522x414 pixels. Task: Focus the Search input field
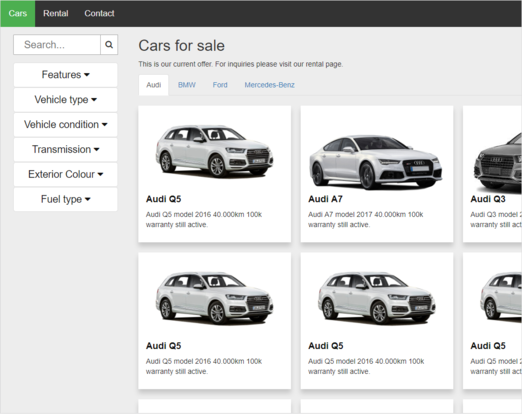(57, 45)
